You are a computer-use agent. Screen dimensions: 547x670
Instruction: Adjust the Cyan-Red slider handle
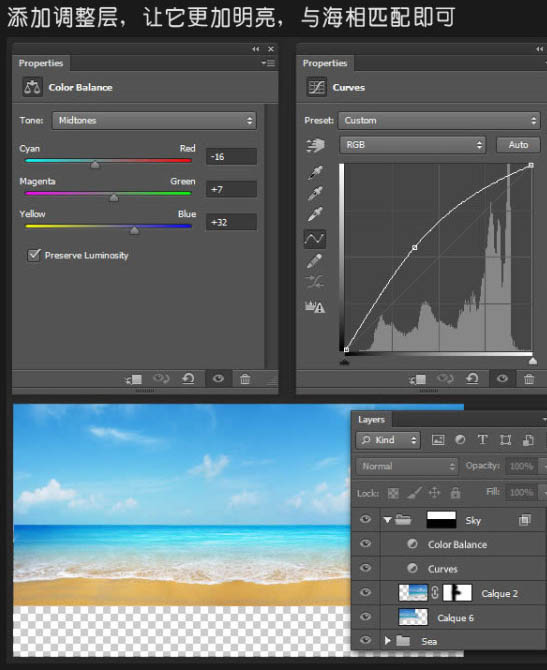(95, 164)
